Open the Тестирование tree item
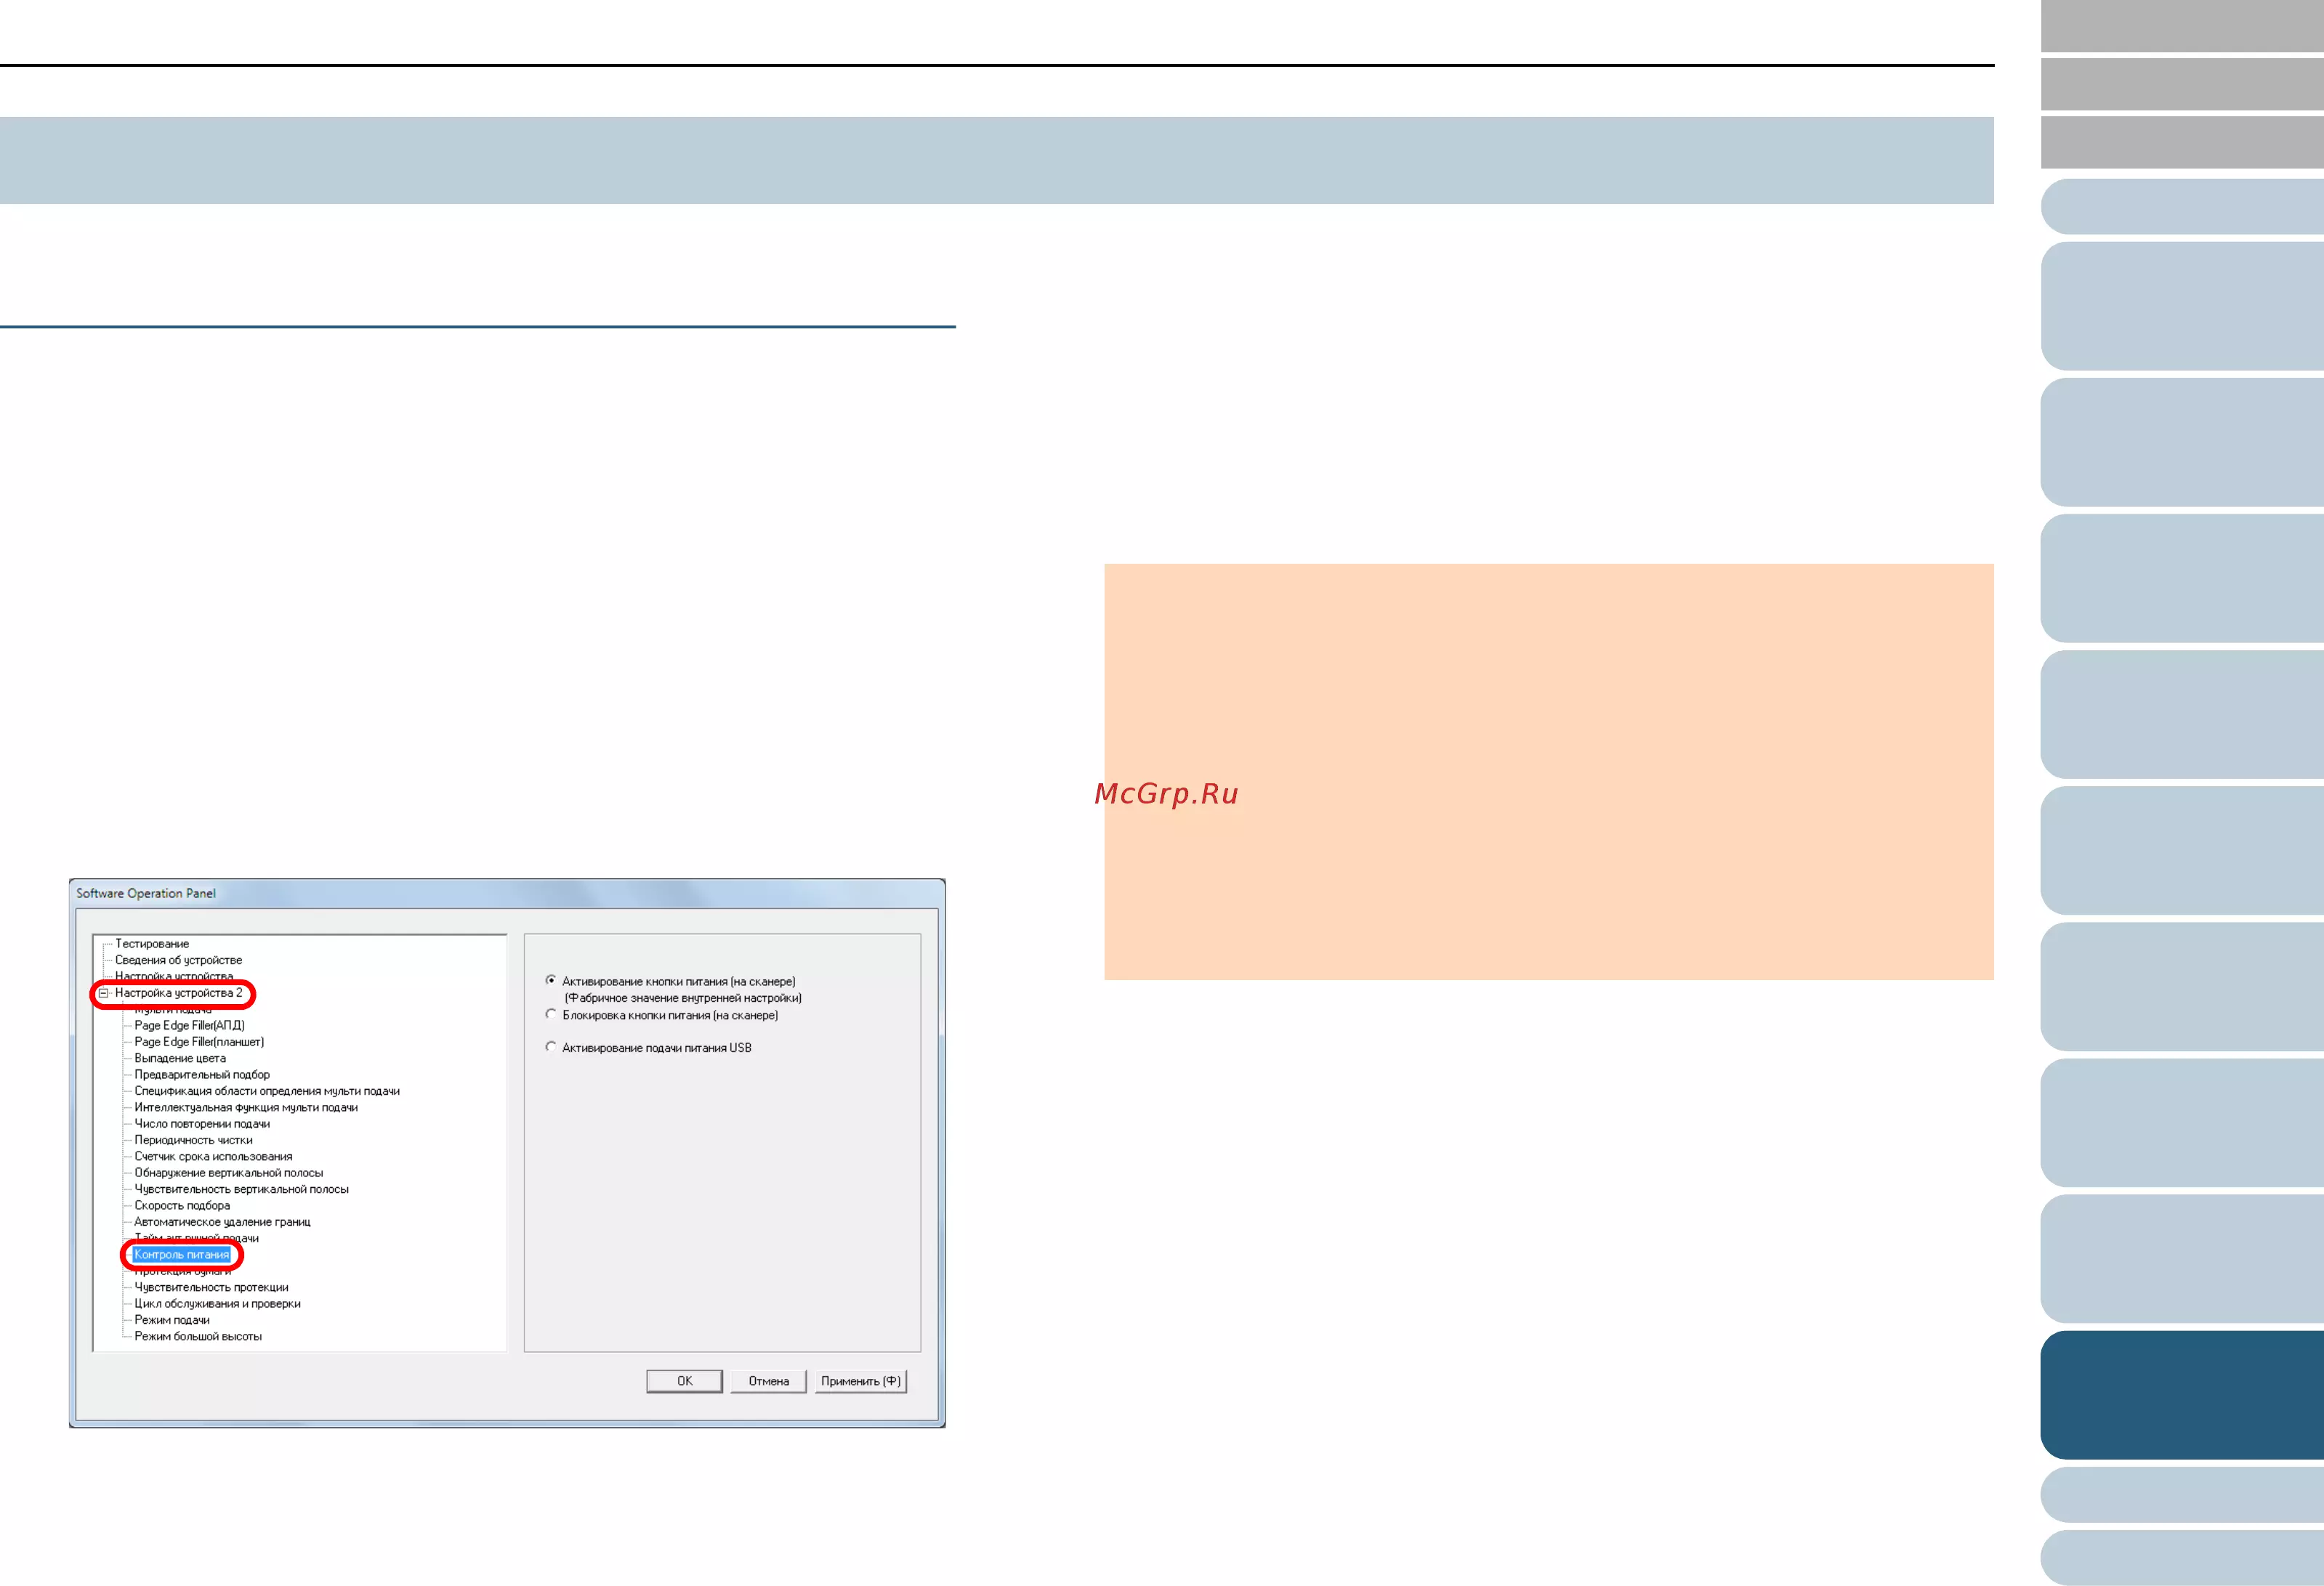This screenshot has width=2324, height=1586. click(152, 943)
